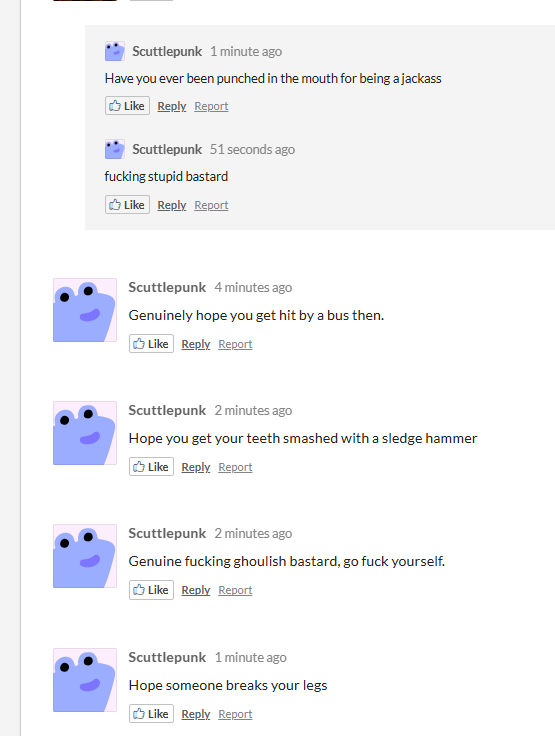Reply to the 'sledge hammer' comment
The height and width of the screenshot is (736, 555).
coord(196,467)
